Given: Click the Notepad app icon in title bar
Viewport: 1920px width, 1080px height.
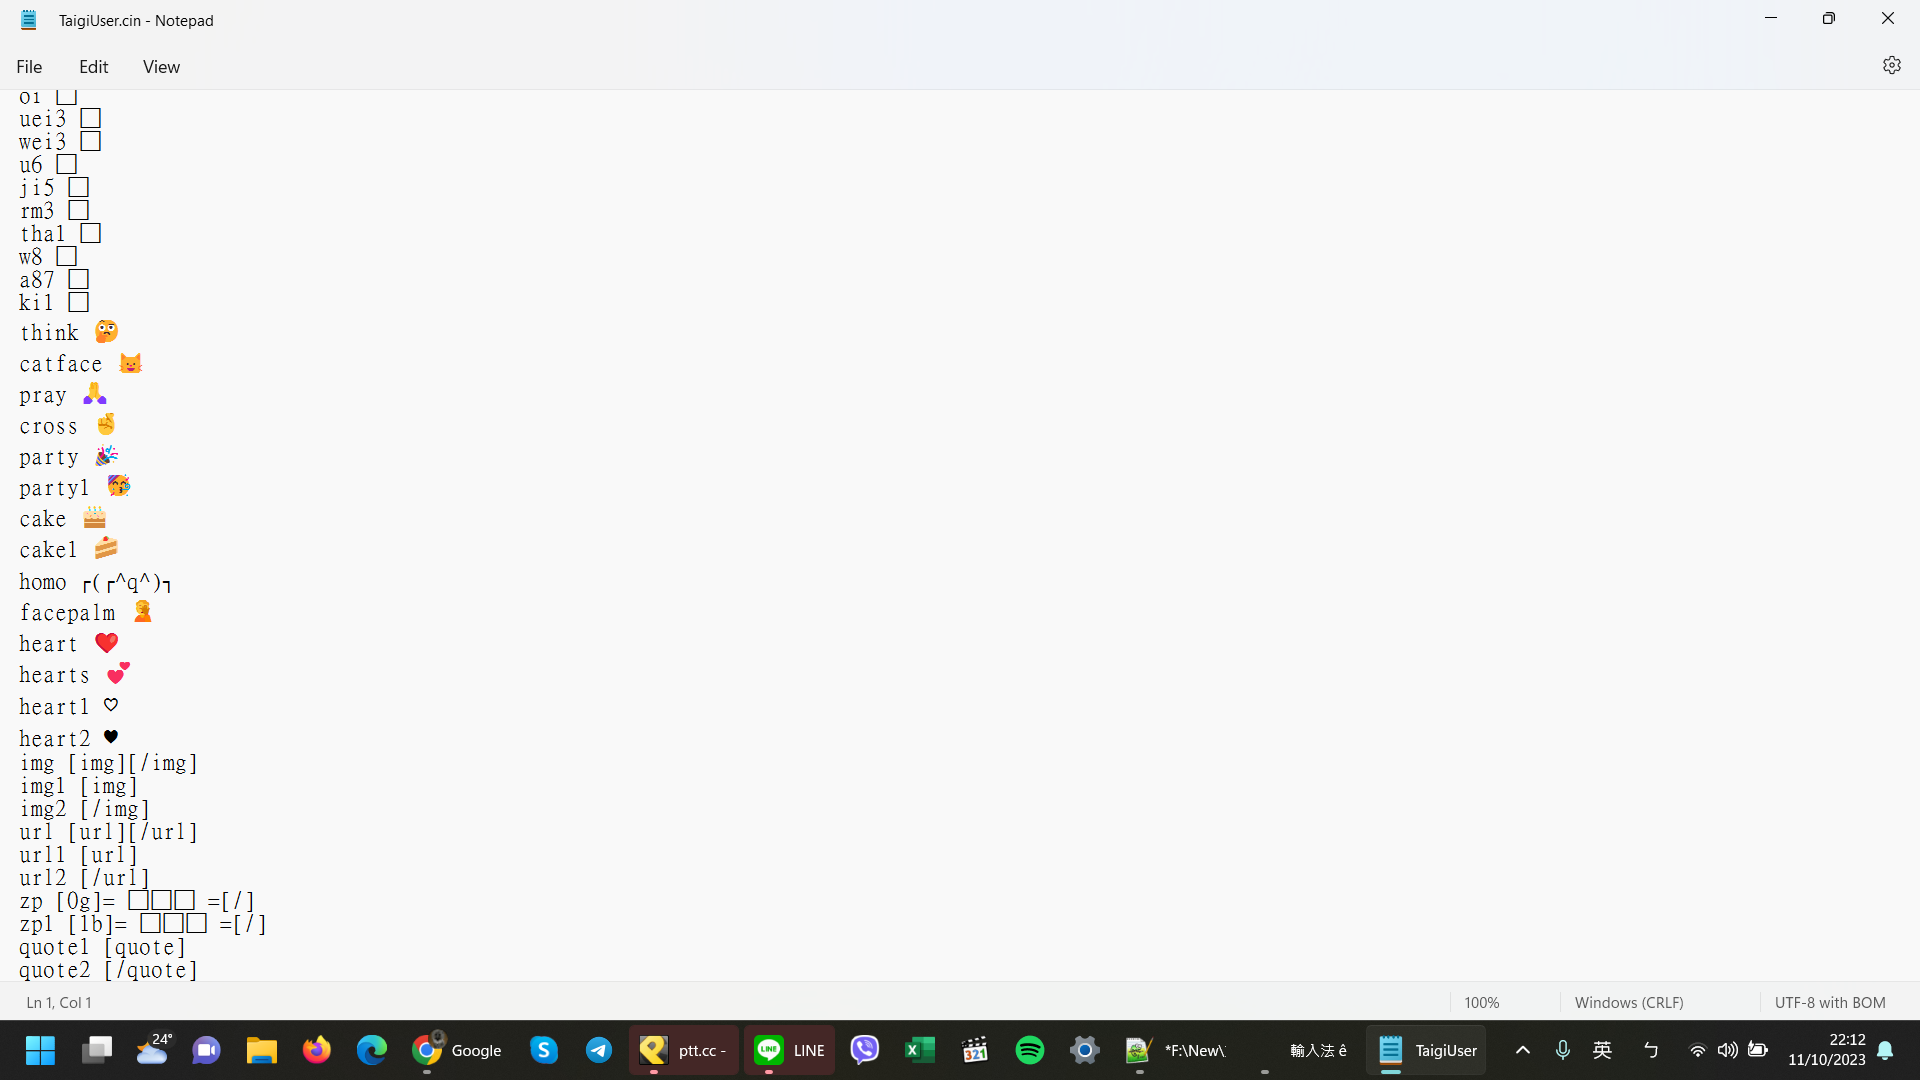Looking at the screenshot, I should 28,20.
